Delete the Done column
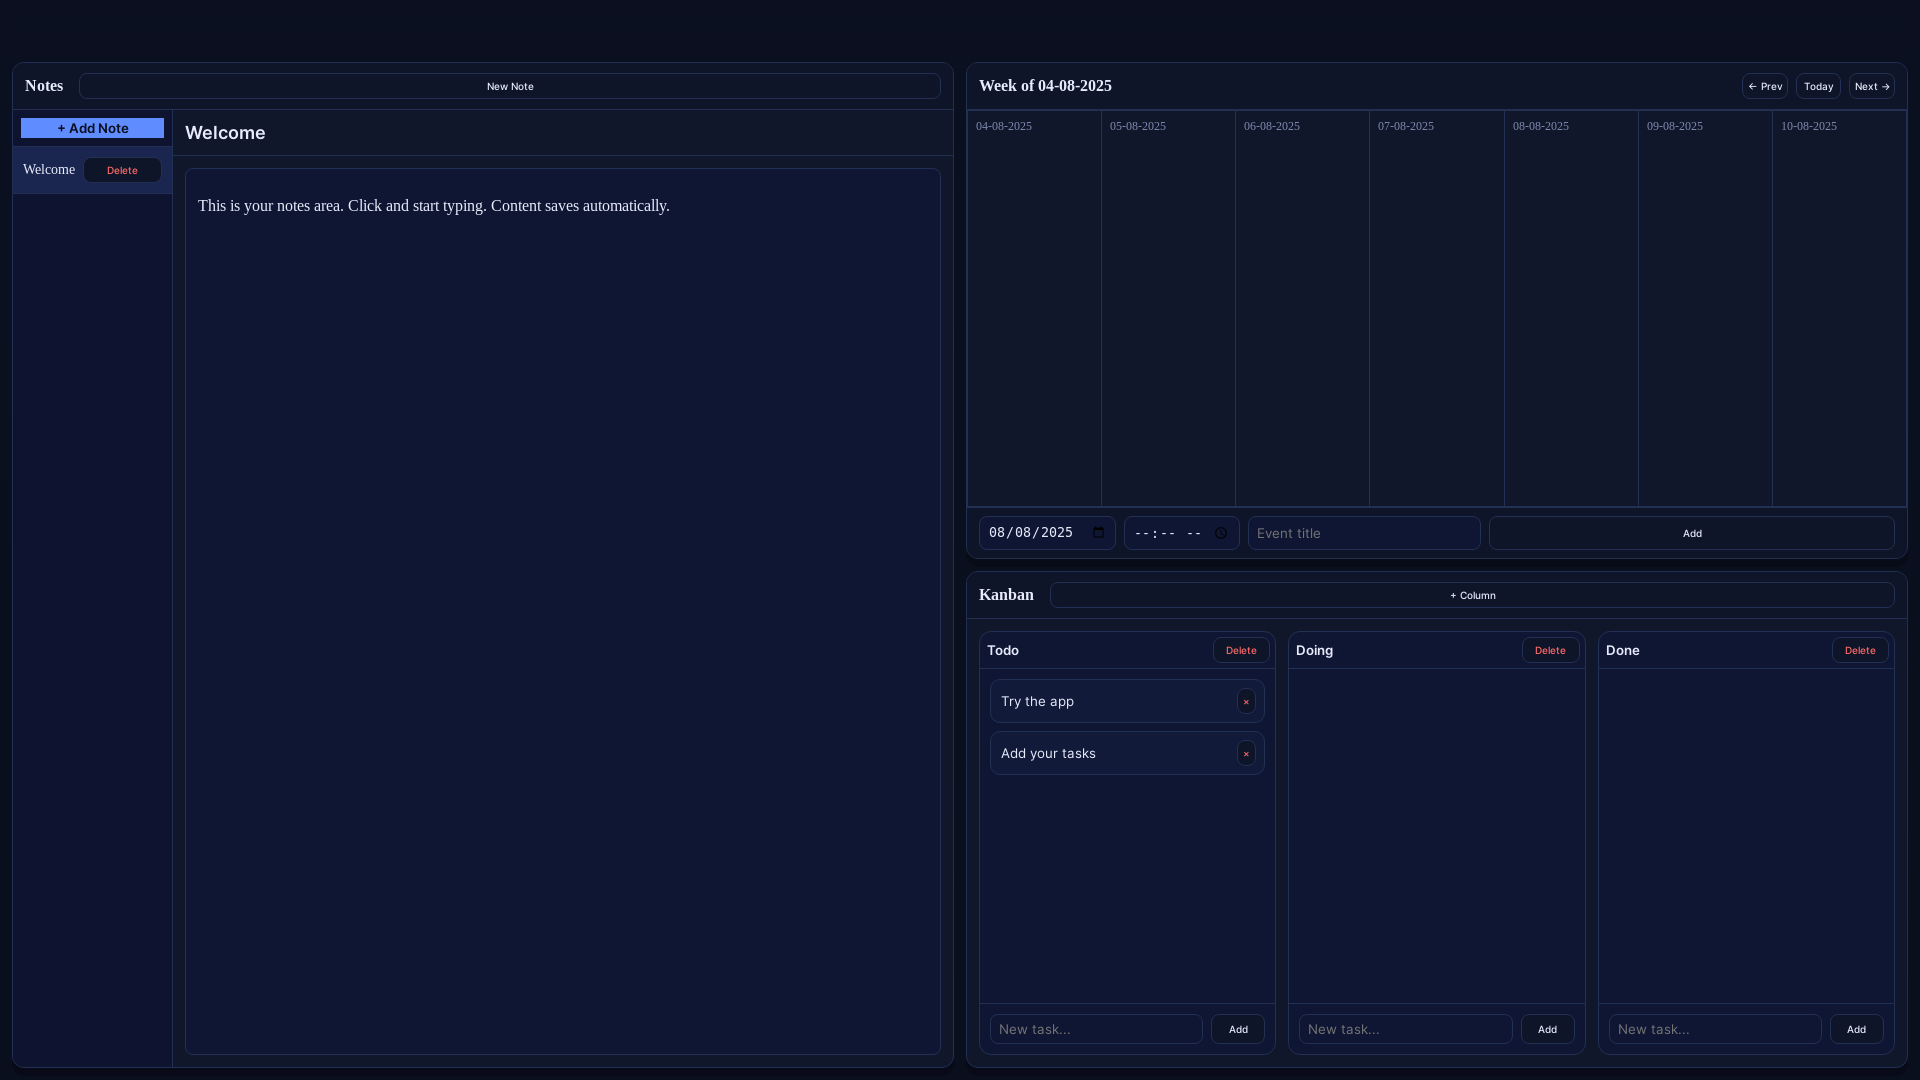The image size is (1920, 1080). (1860, 650)
